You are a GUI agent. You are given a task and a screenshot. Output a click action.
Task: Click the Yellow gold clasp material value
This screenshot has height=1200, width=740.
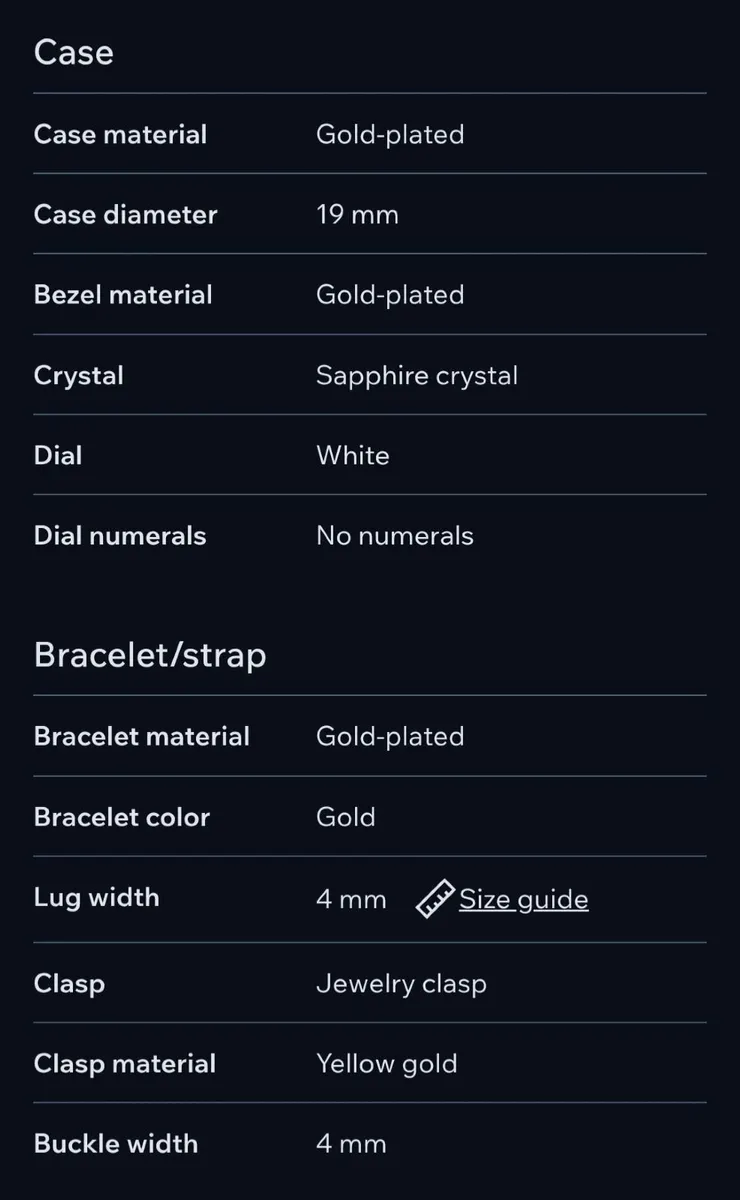point(387,1063)
